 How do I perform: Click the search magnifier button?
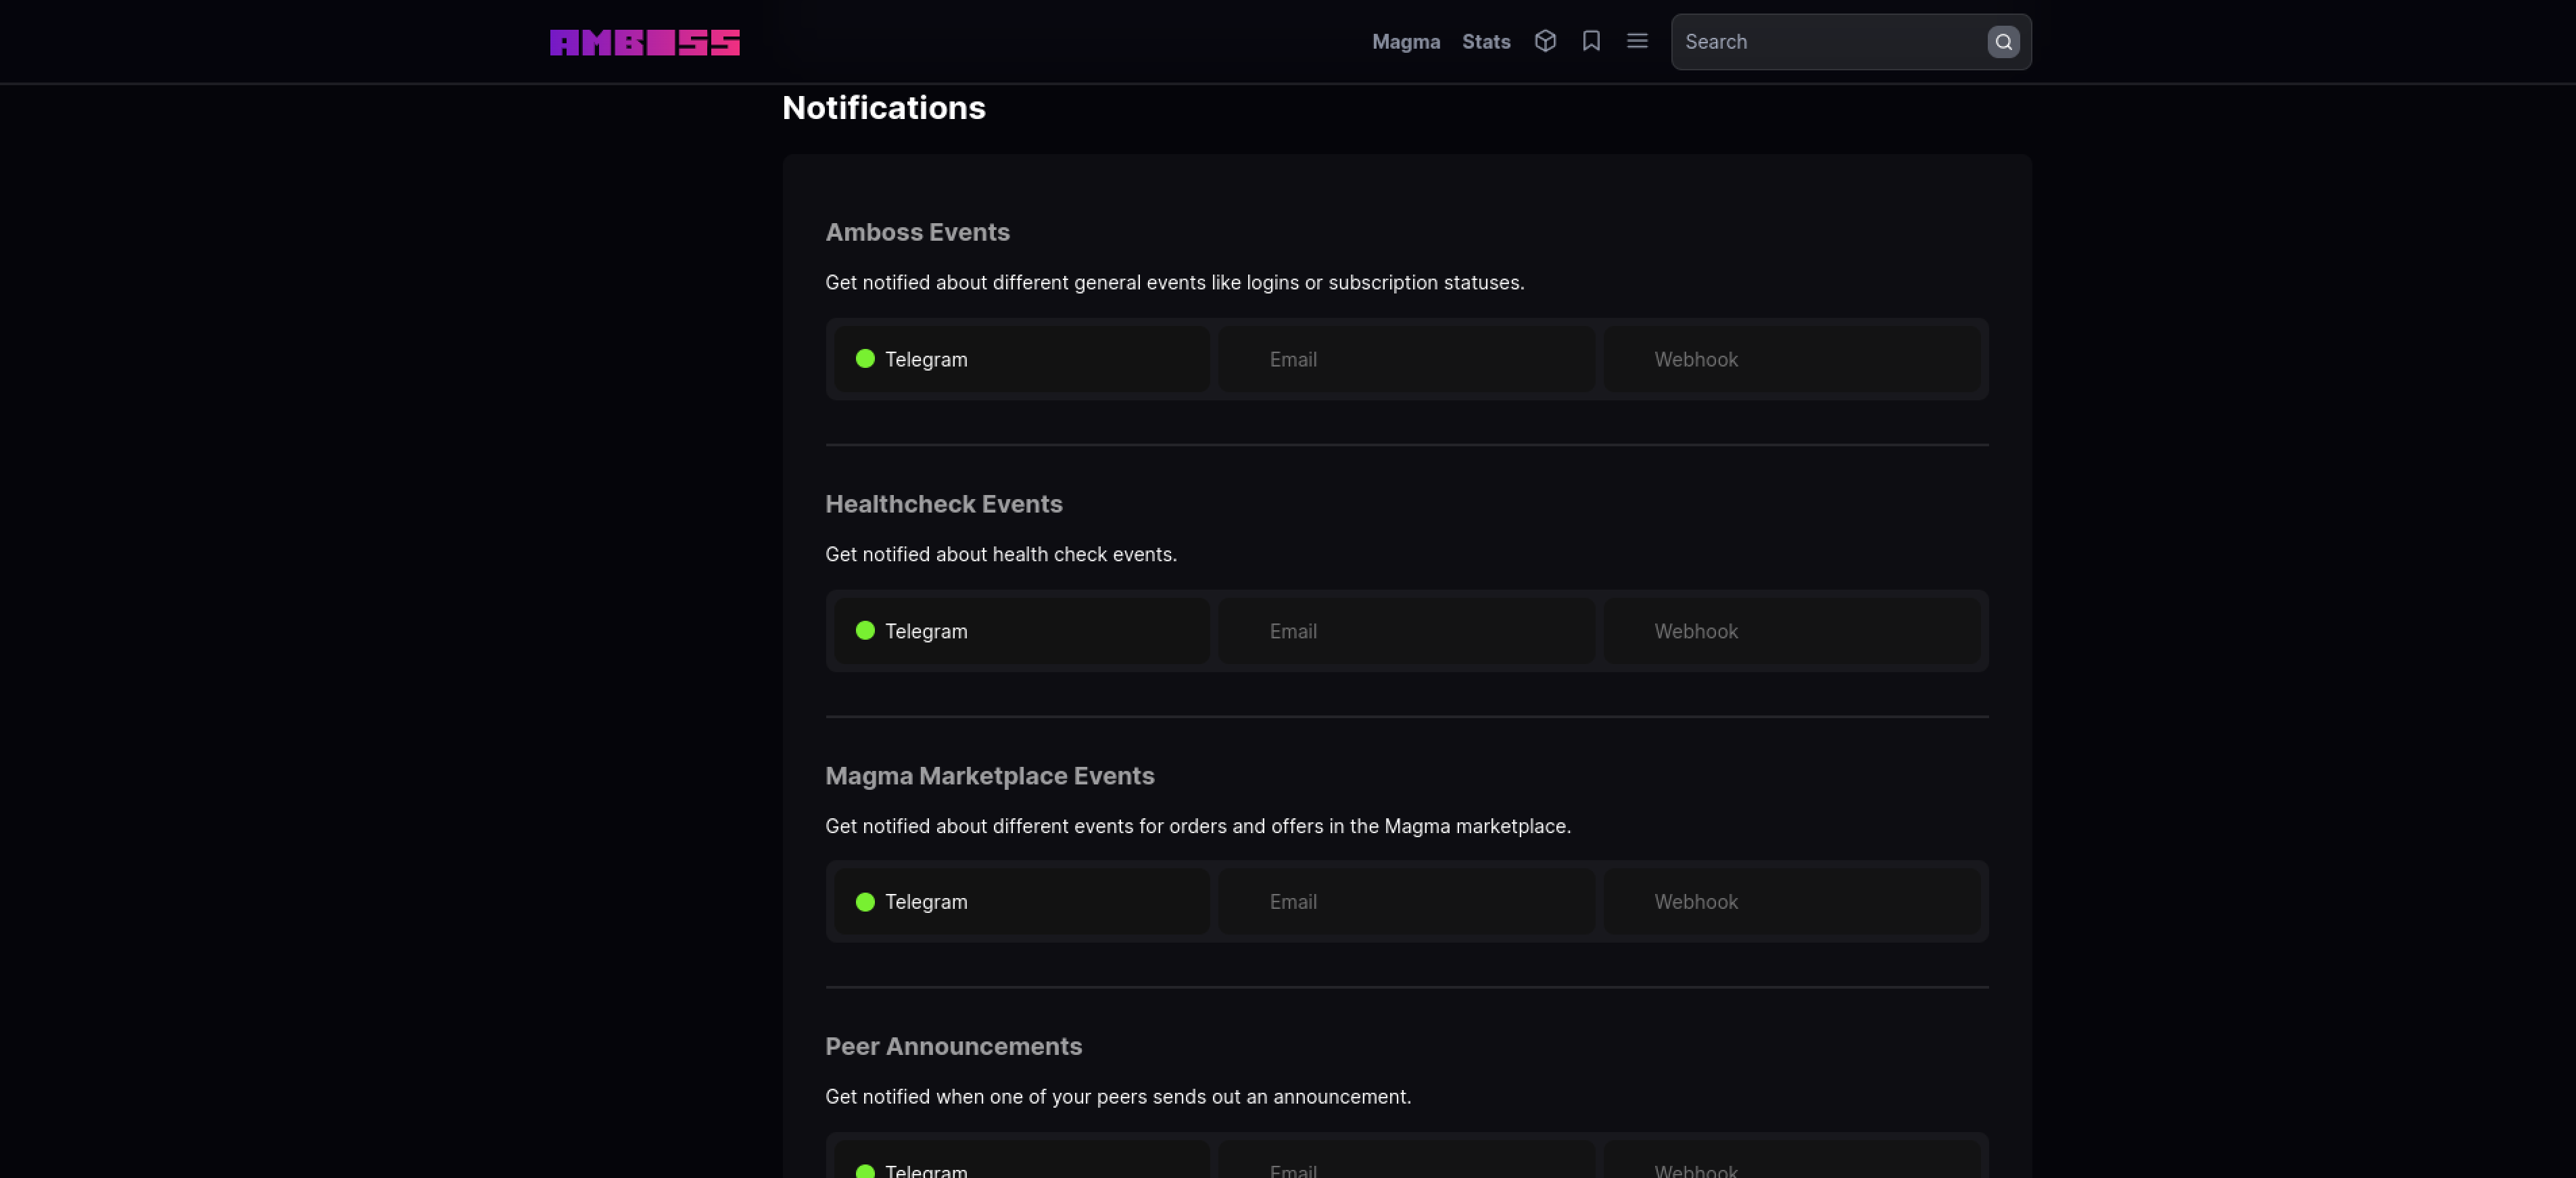coord(2003,42)
